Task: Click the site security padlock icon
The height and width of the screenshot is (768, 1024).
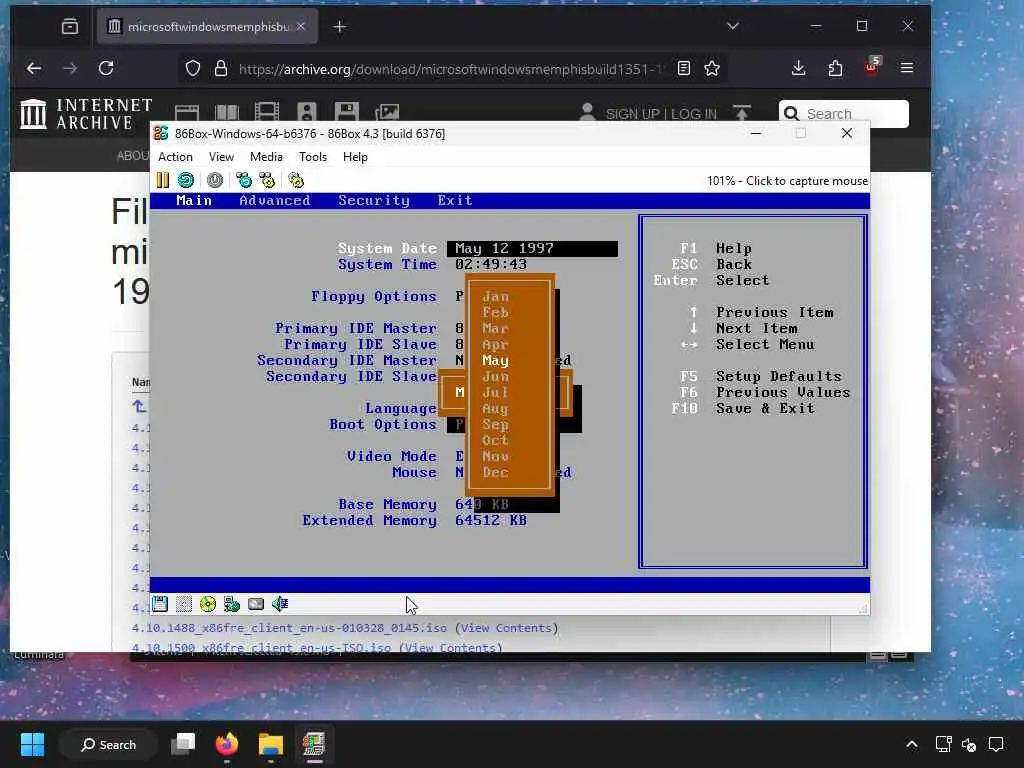Action: click(221, 68)
